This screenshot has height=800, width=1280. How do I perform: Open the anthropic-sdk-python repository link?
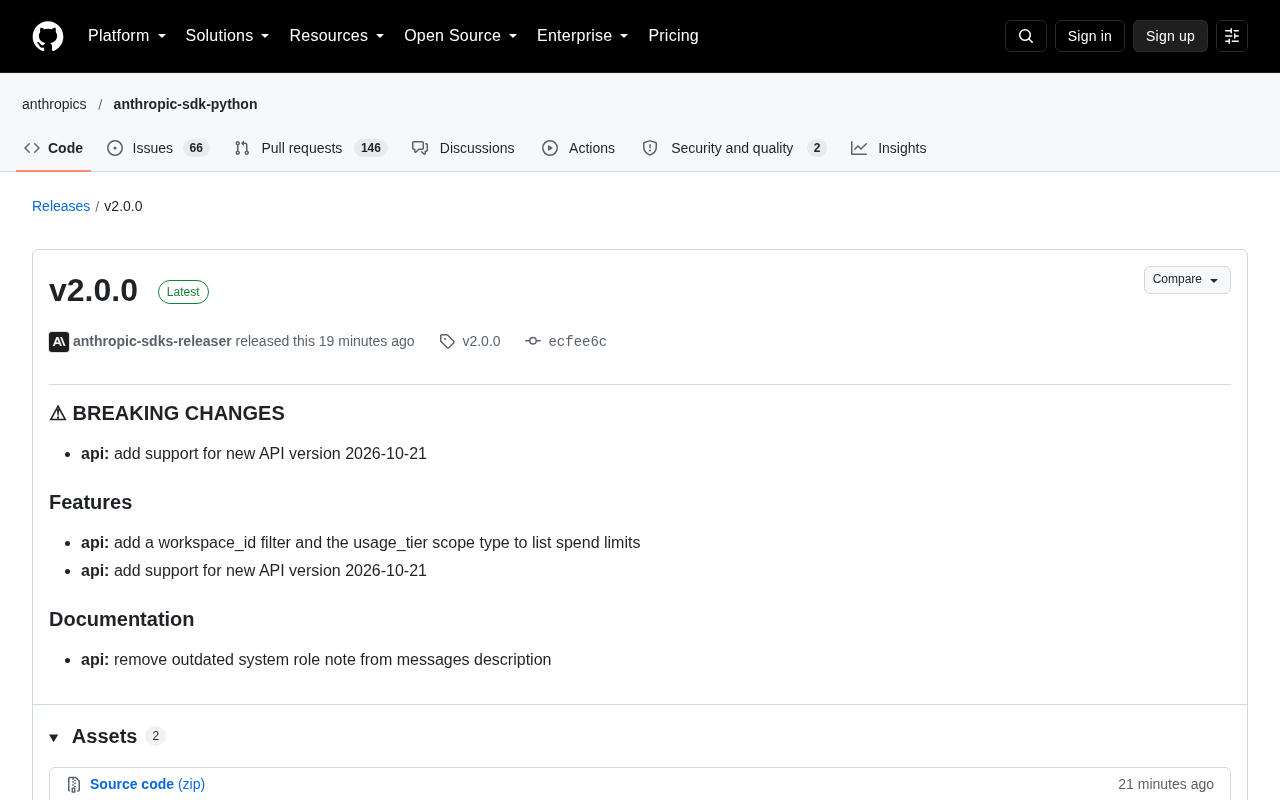tap(185, 104)
